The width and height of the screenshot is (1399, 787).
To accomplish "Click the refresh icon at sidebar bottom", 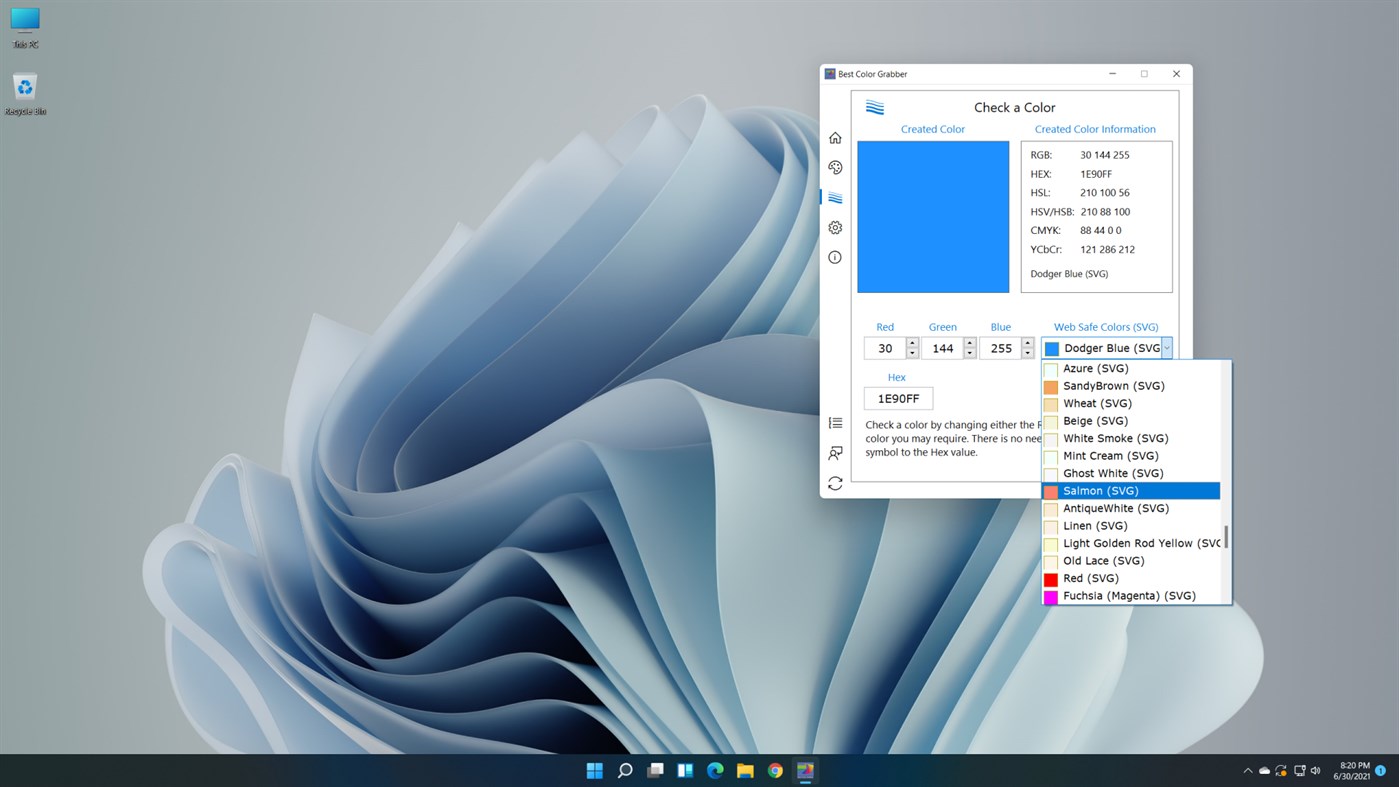I will pos(835,482).
